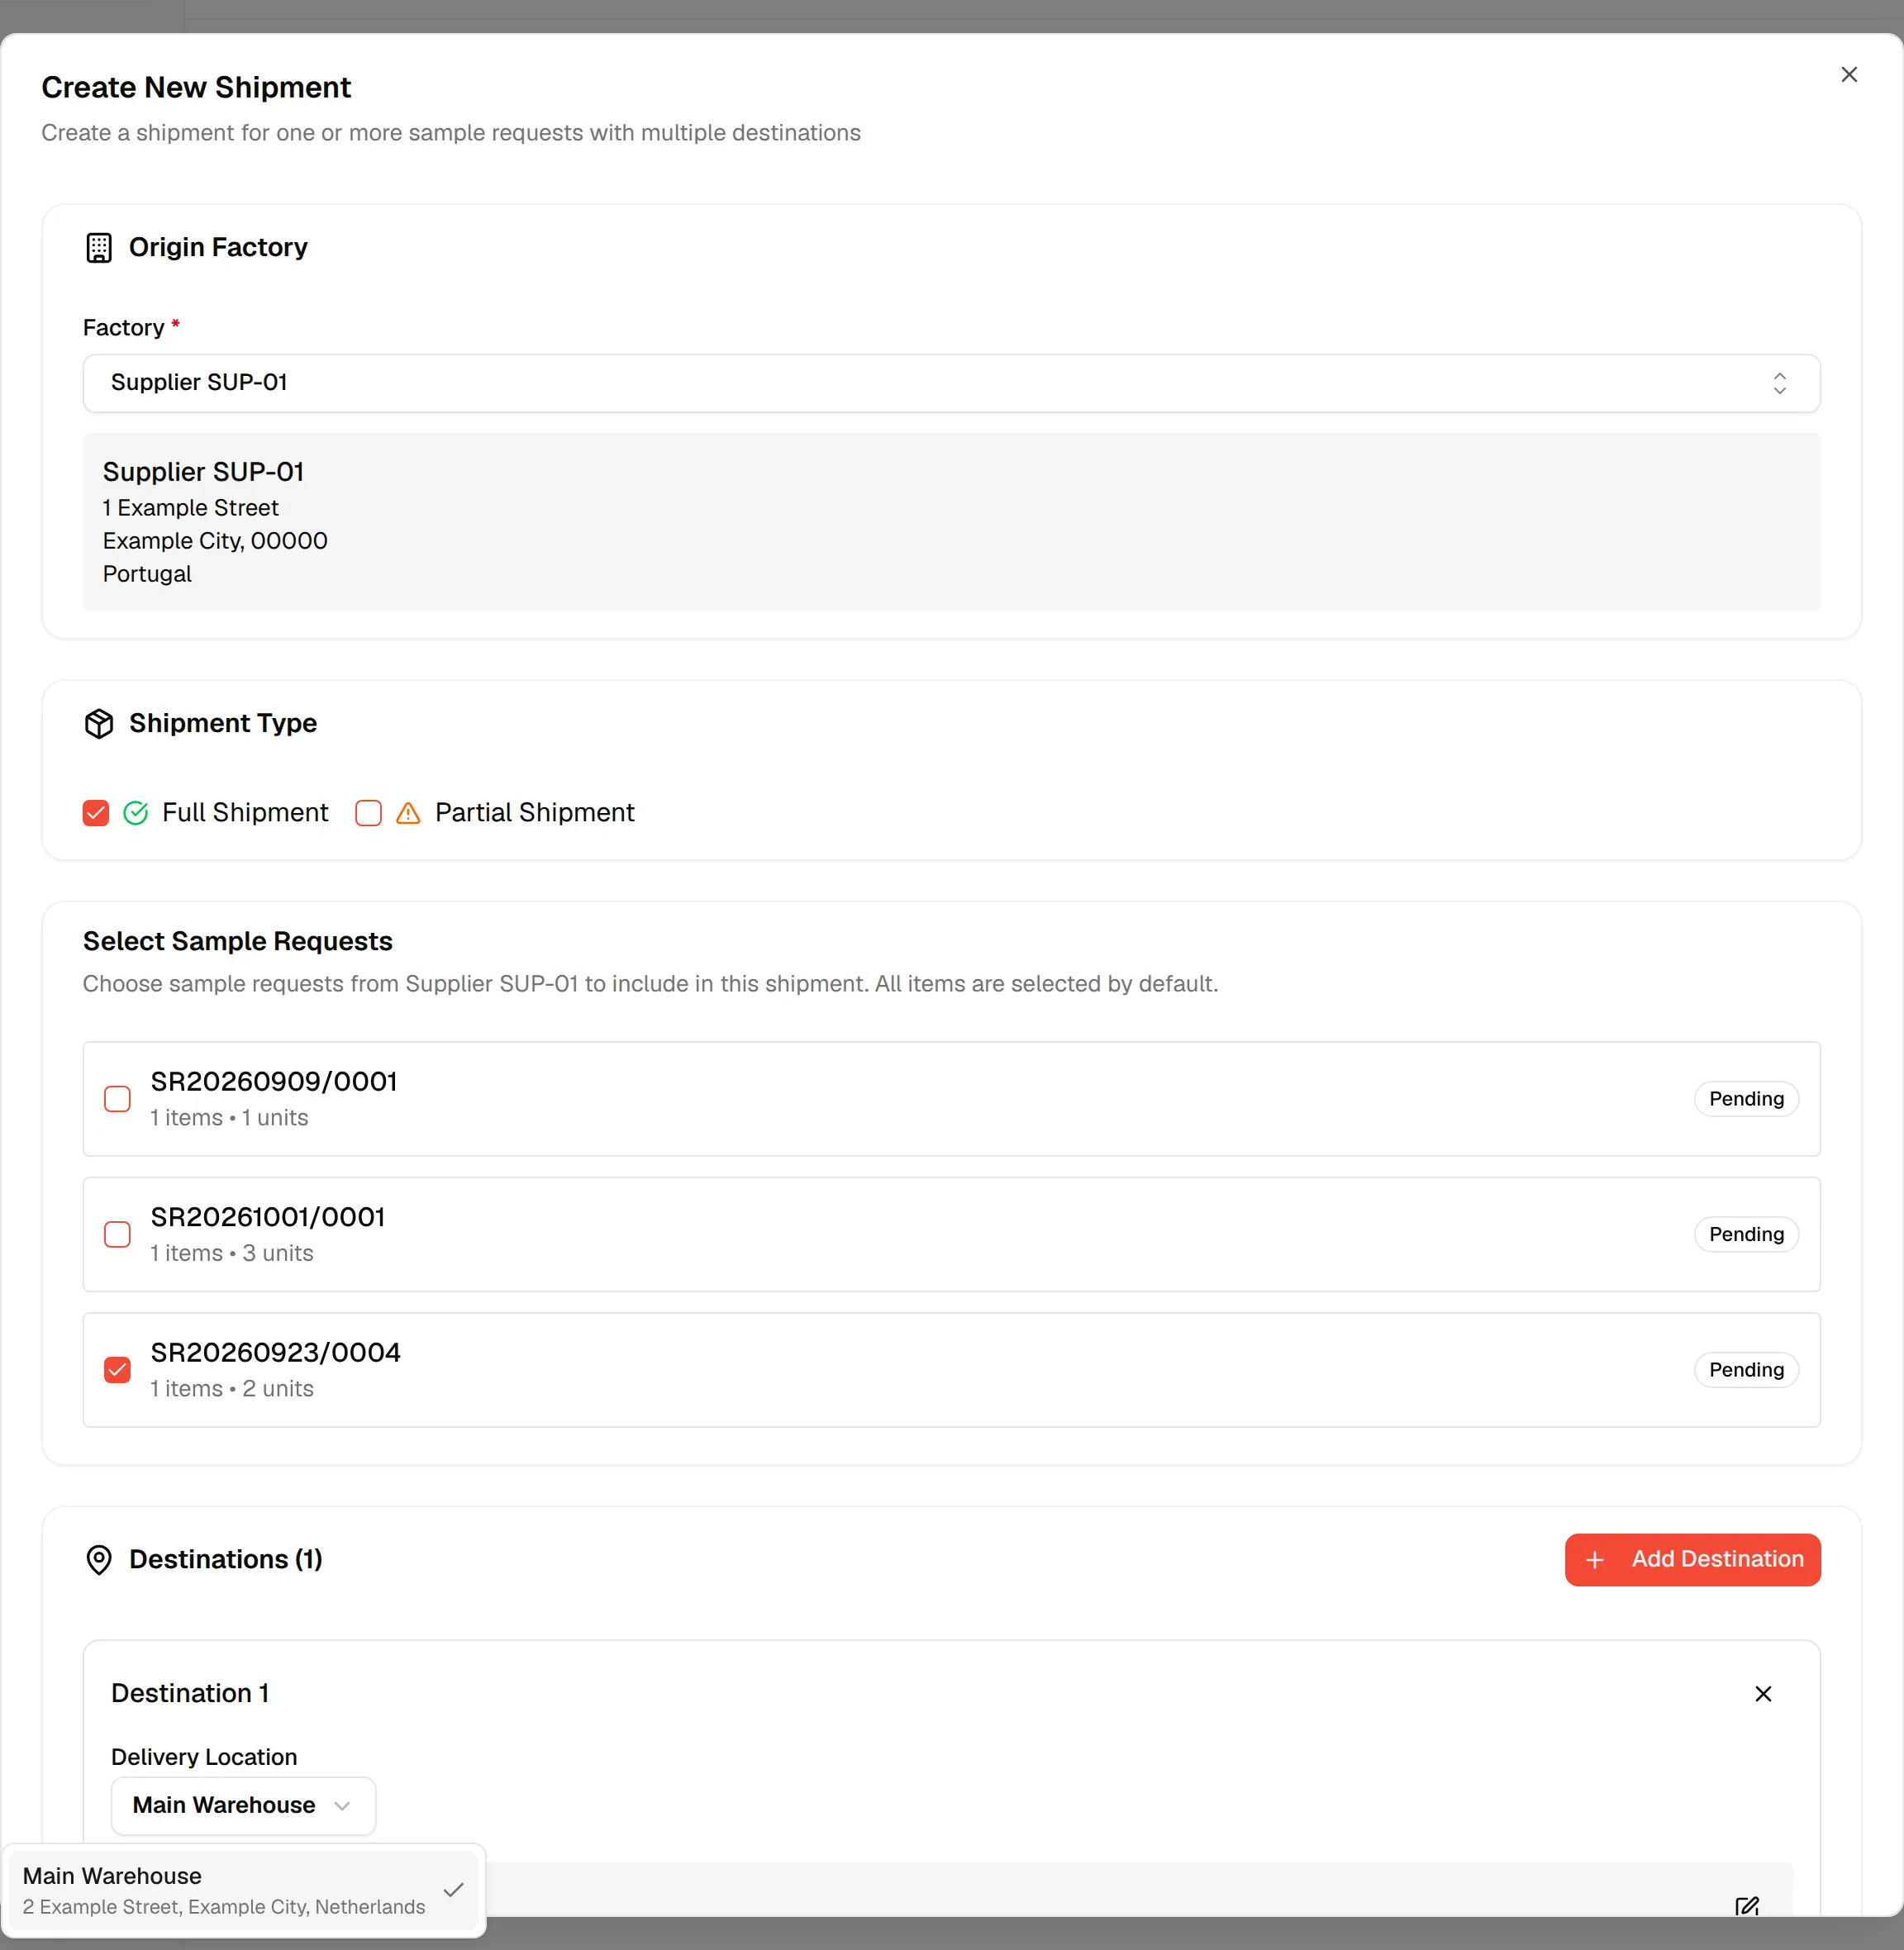Click Pending badge for SR20260909/0001

click(x=1746, y=1098)
